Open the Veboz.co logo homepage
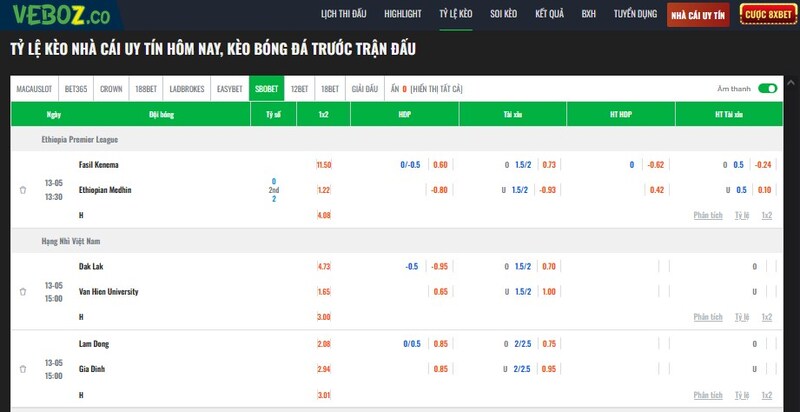 click(61, 15)
